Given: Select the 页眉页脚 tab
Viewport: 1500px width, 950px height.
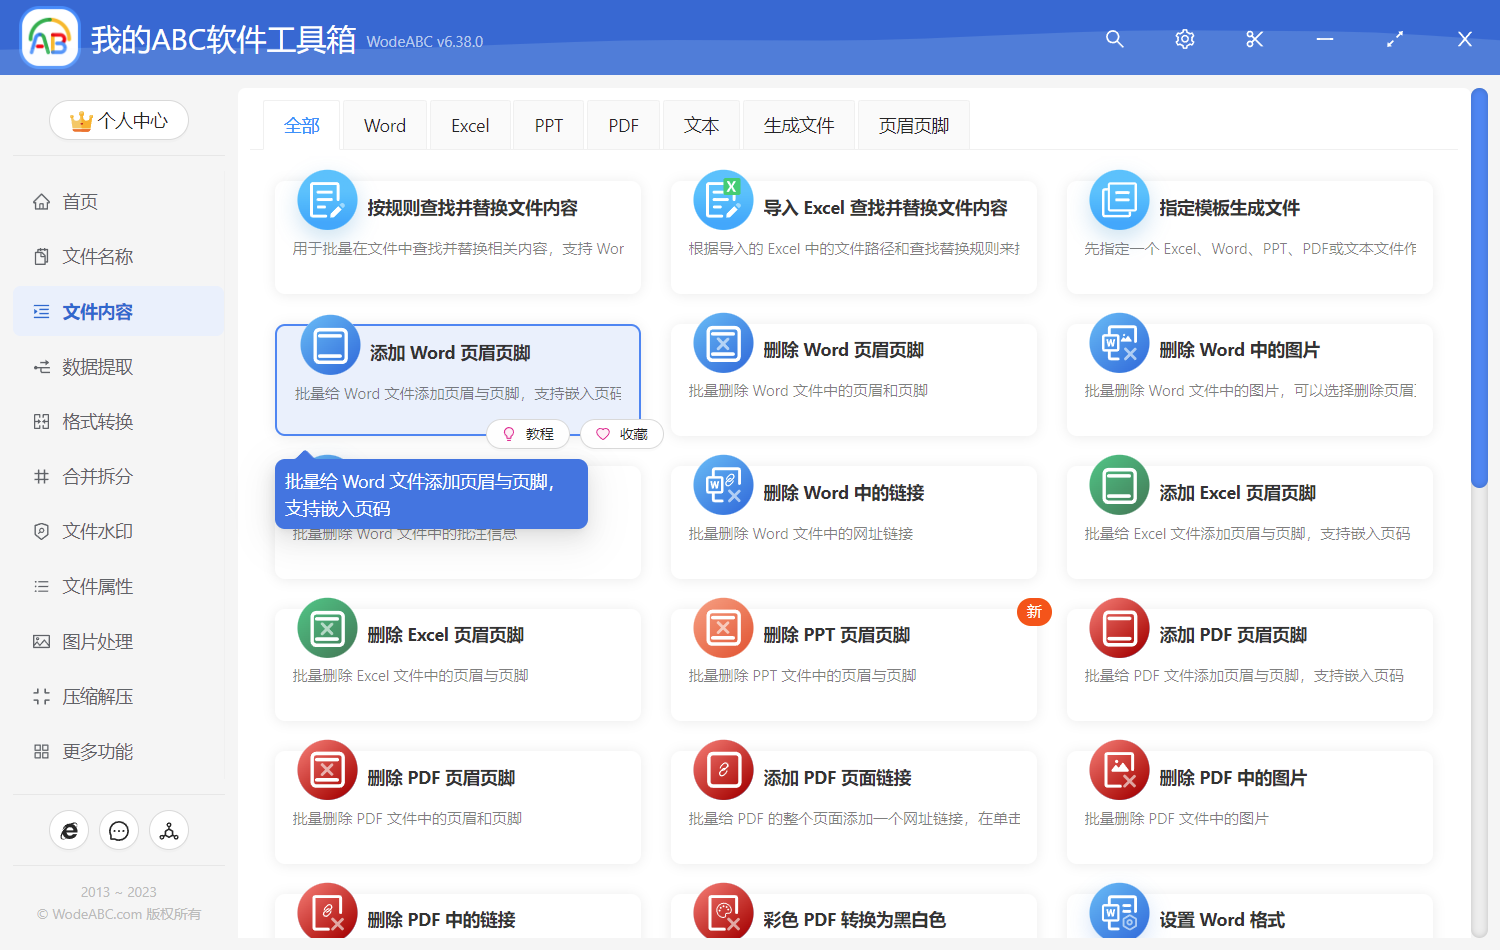Looking at the screenshot, I should click(x=913, y=126).
